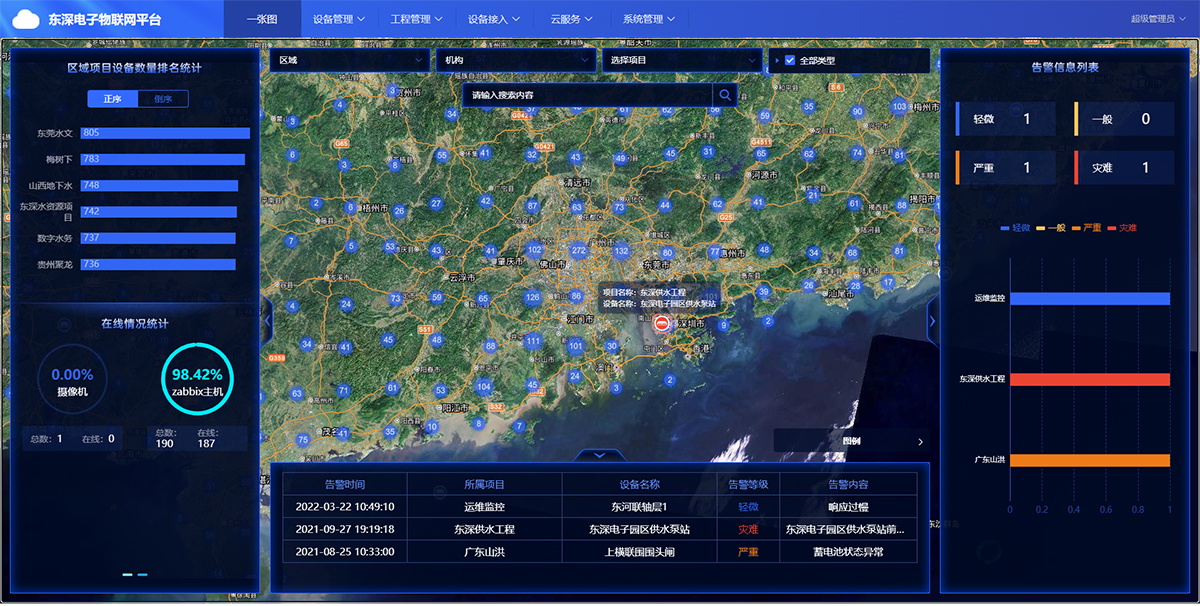Click the 111 cluster marker on map

pyautogui.click(x=533, y=342)
